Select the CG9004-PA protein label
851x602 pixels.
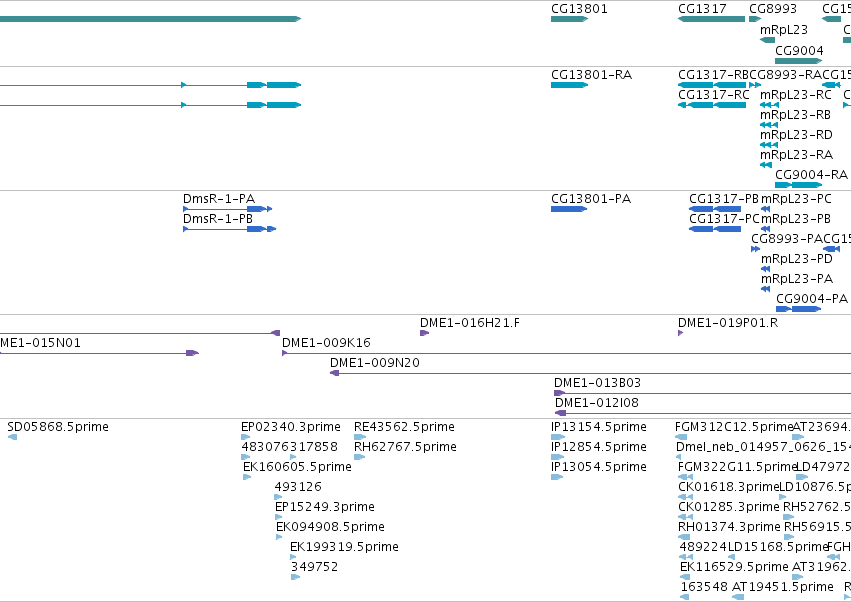[812, 299]
